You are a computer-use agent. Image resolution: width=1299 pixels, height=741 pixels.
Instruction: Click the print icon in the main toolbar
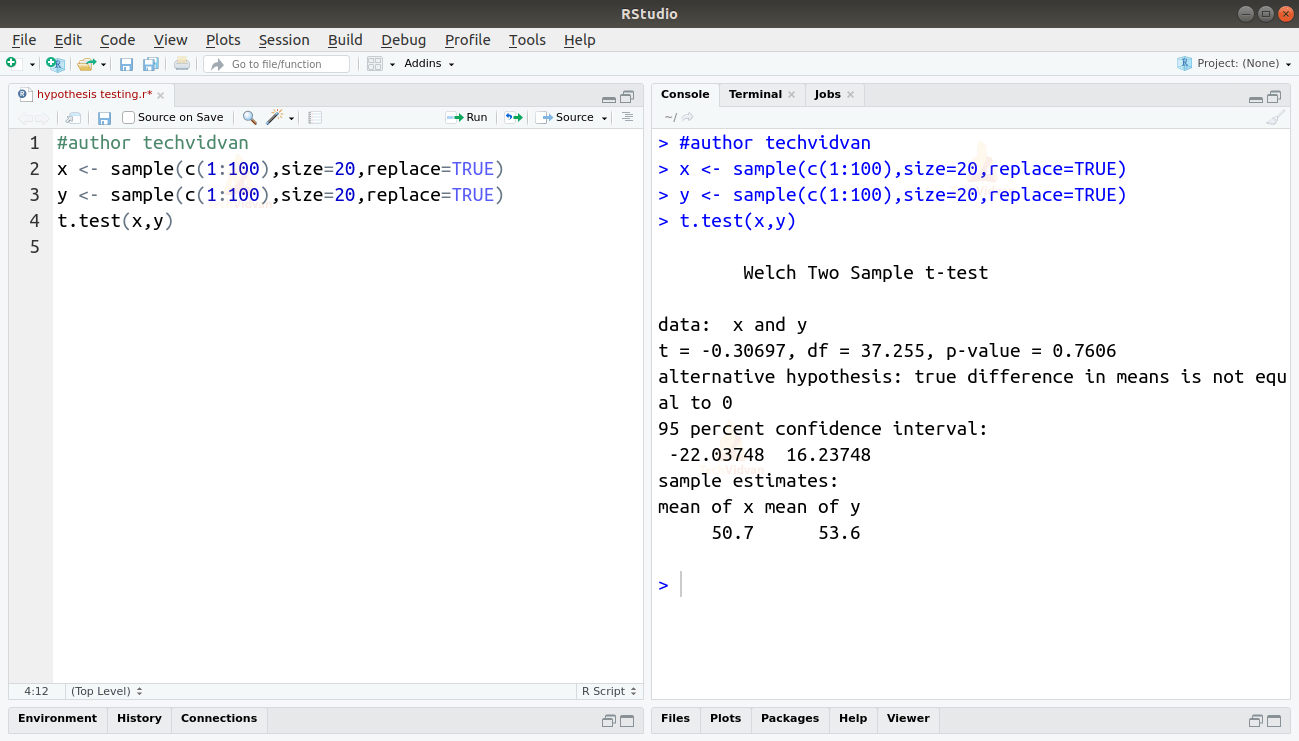coord(181,63)
